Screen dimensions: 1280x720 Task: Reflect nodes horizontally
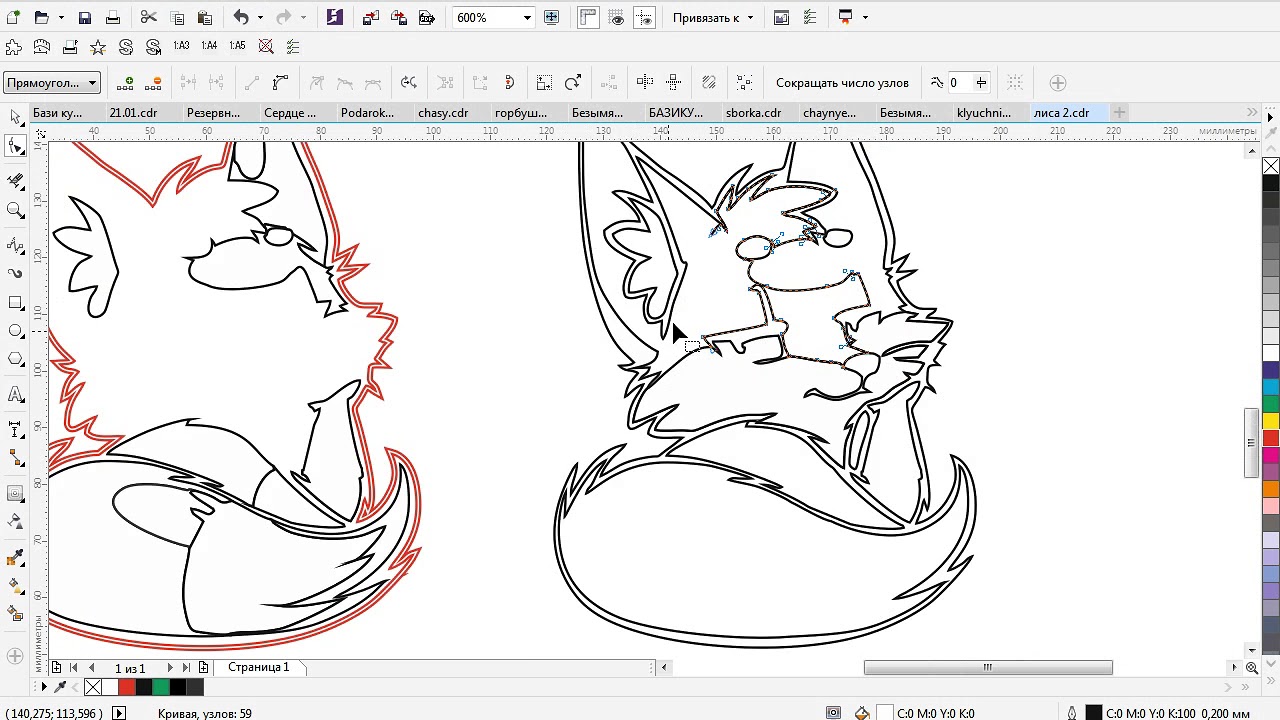click(645, 83)
